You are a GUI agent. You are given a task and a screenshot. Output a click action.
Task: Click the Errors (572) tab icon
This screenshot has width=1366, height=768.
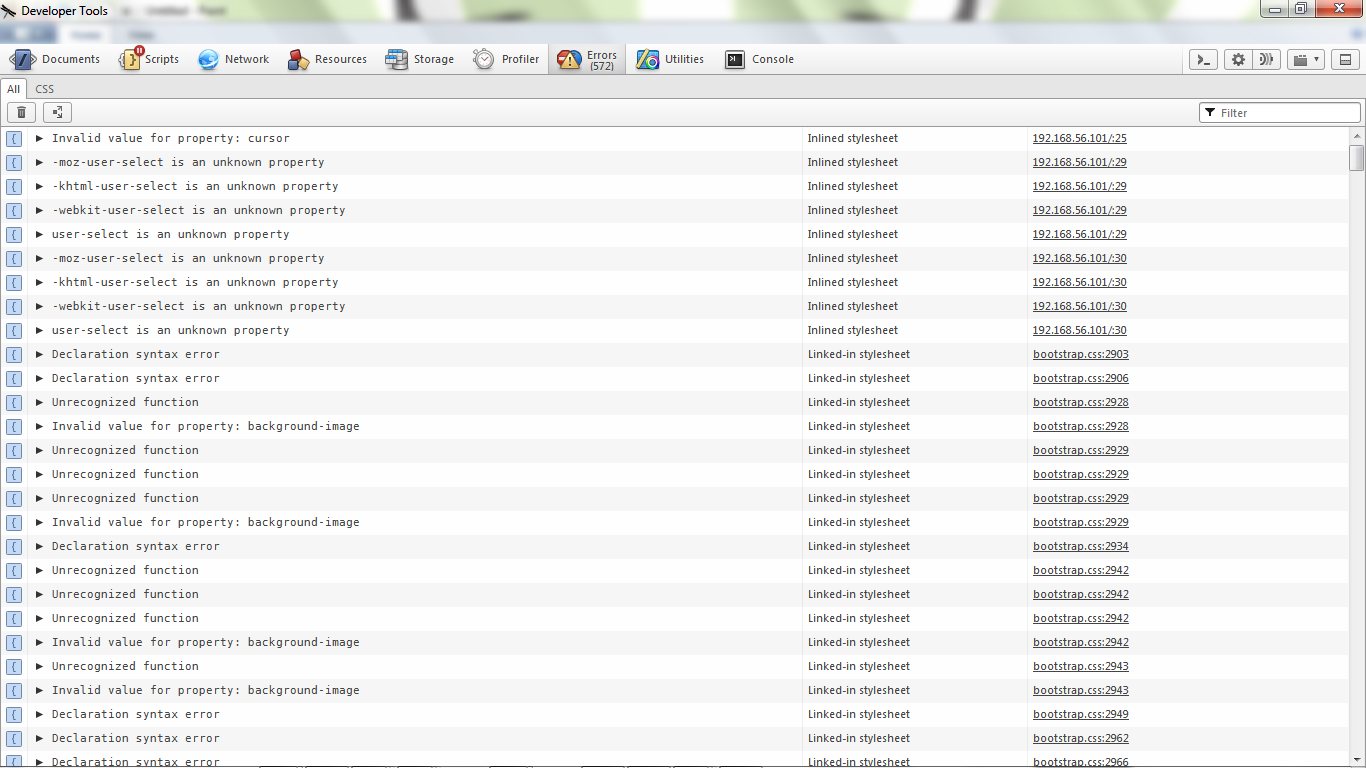(x=569, y=60)
